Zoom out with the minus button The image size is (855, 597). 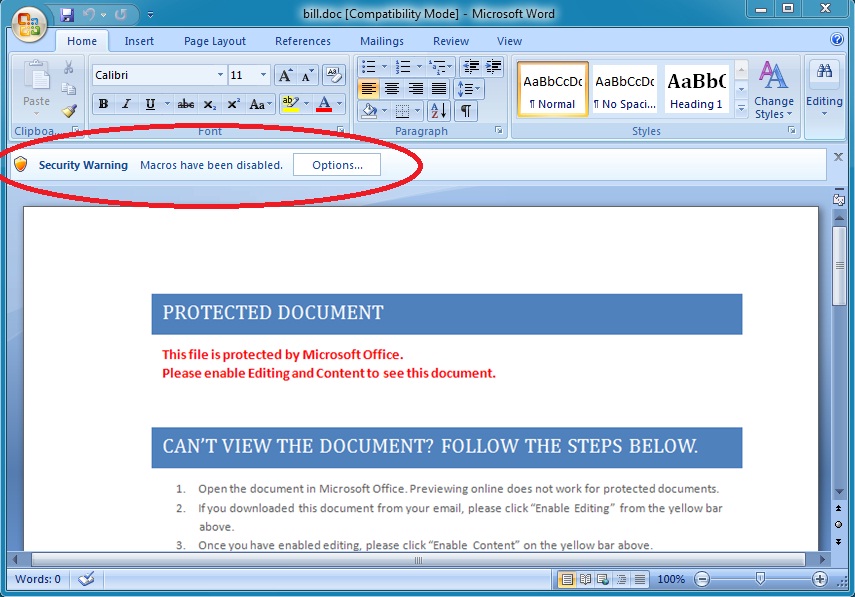click(702, 579)
